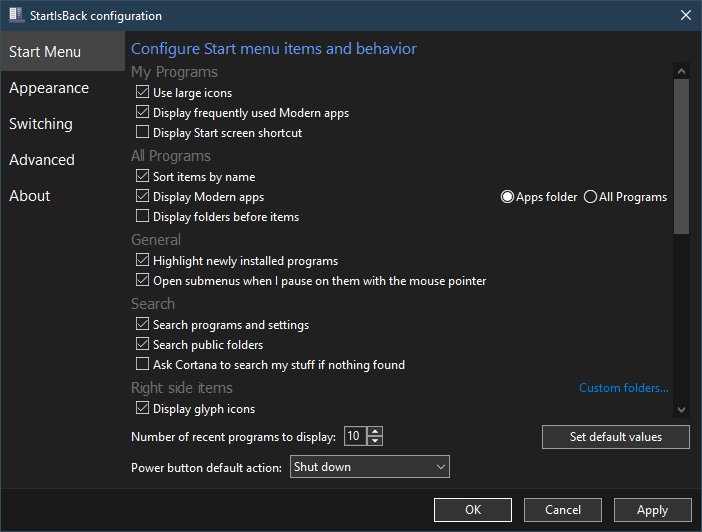Screen dimensions: 702x532
Task: Toggle Display glyph icons checkbox
Action: (142, 408)
